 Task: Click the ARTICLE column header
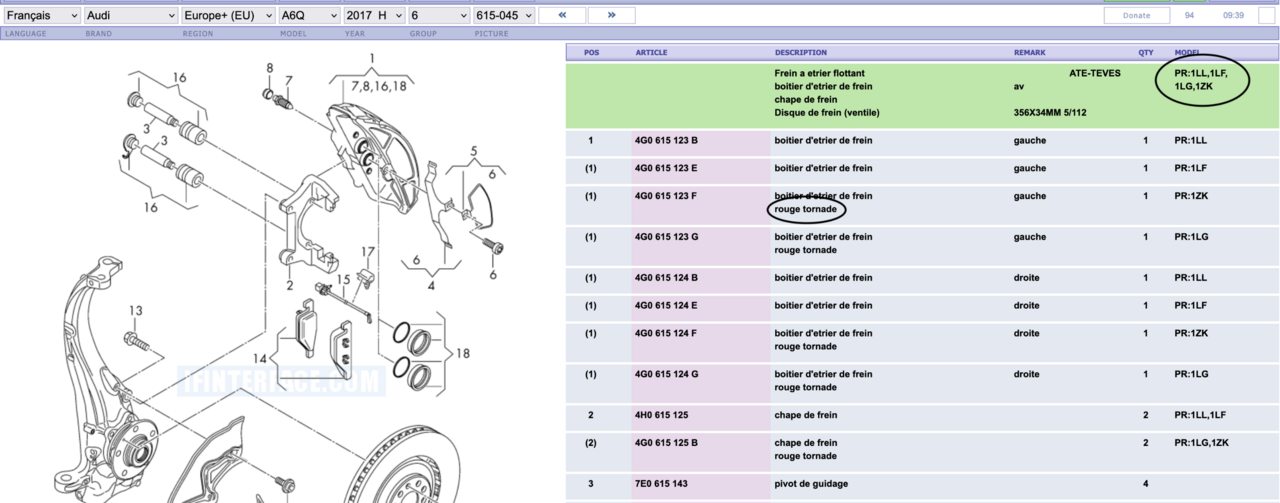click(651, 52)
